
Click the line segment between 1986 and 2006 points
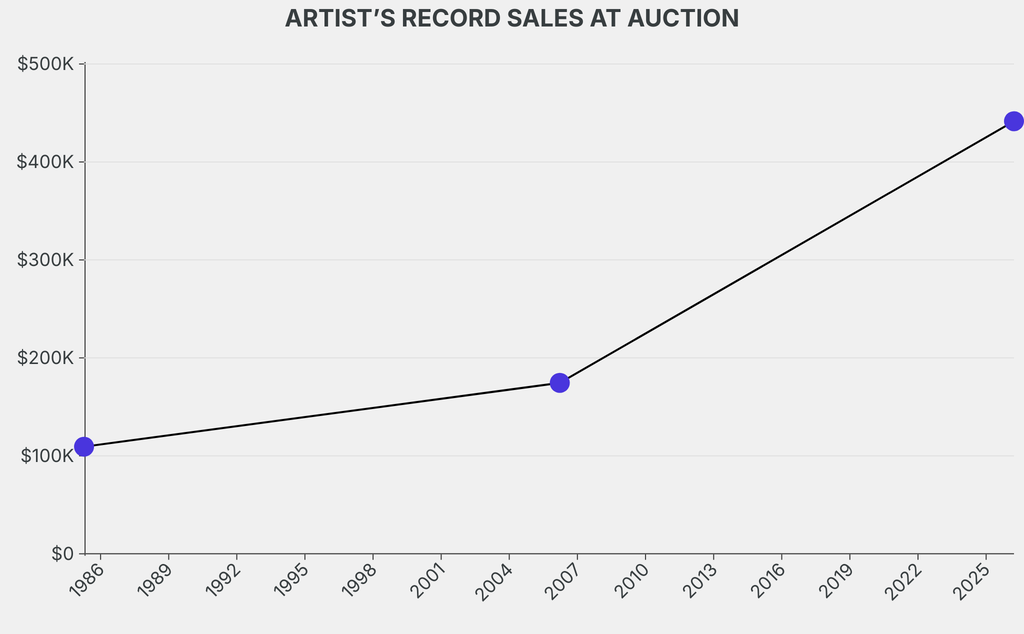coord(320,415)
